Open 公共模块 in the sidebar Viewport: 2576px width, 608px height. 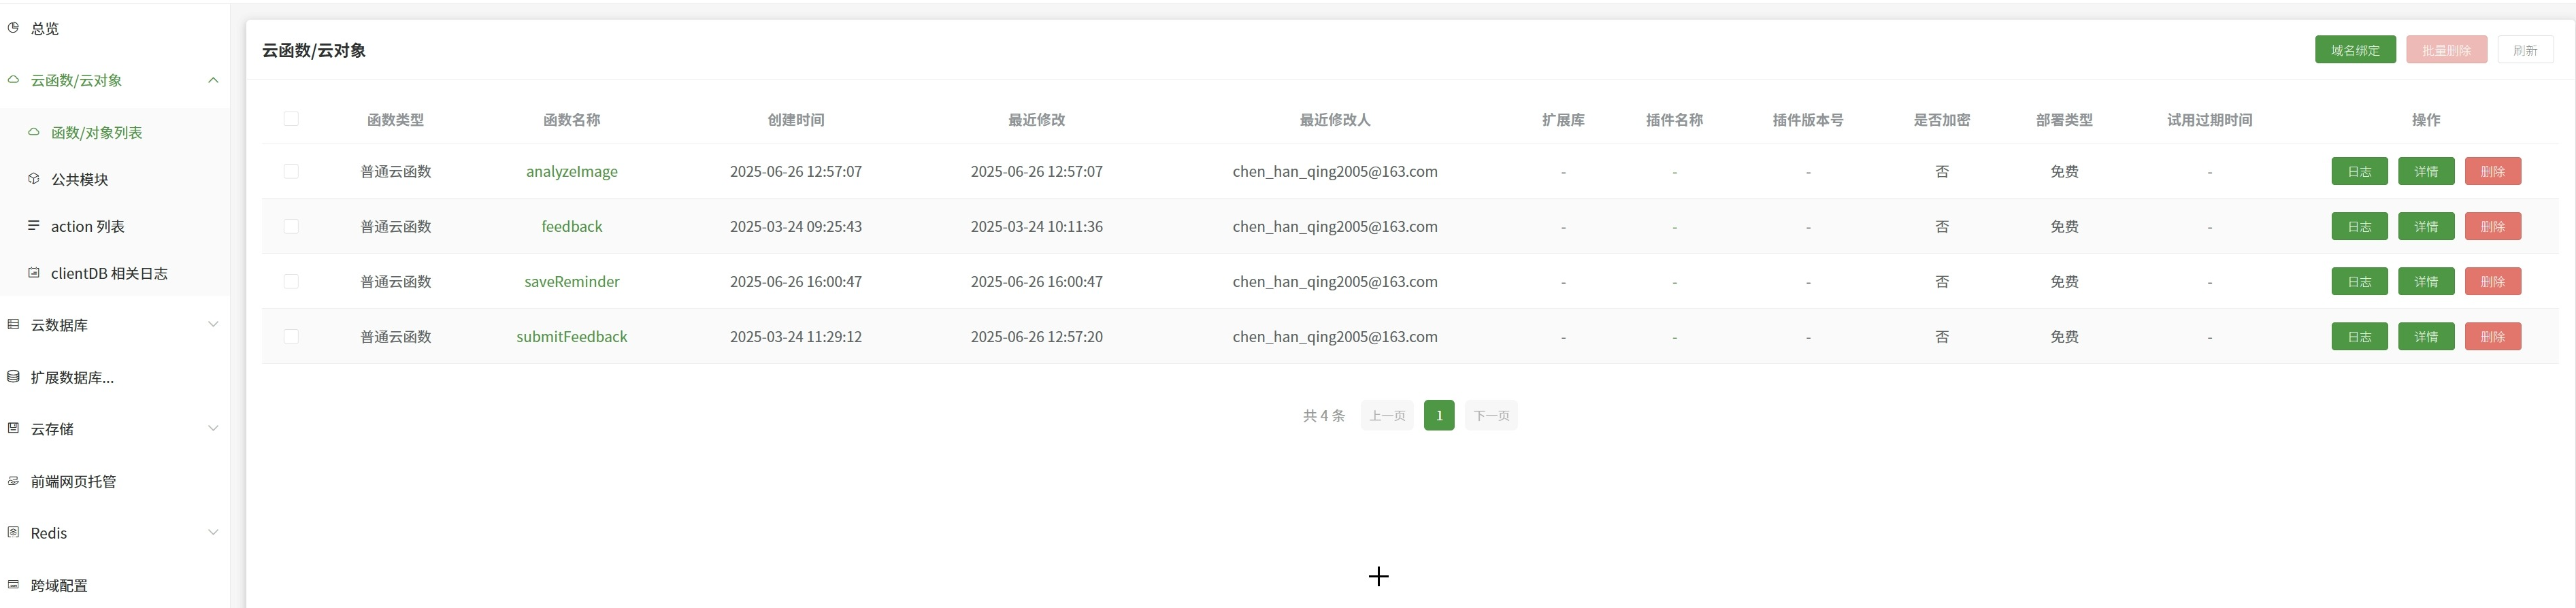click(80, 179)
